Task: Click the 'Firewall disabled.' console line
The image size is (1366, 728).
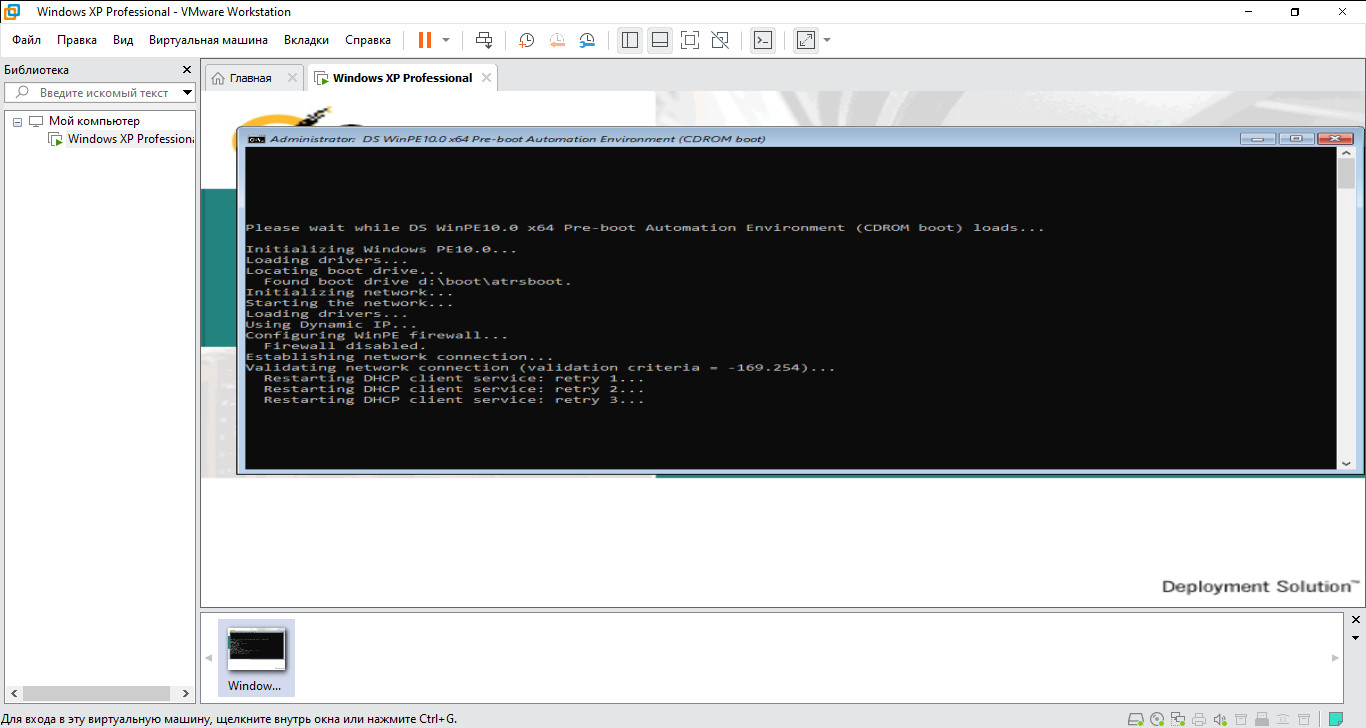Action: tap(345, 346)
